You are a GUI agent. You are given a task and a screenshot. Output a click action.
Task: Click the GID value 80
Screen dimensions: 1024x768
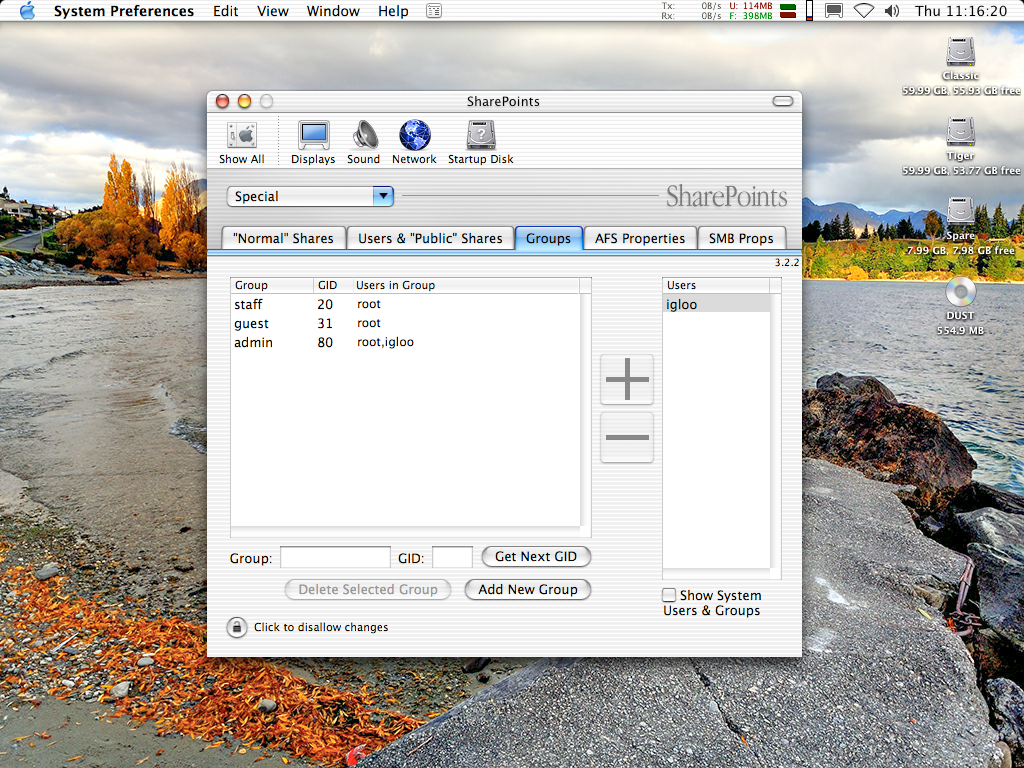pos(325,342)
